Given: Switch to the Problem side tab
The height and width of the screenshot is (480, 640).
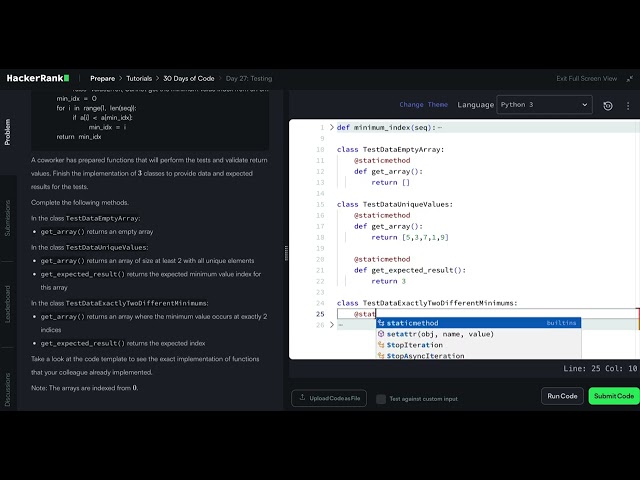Looking at the screenshot, I should 7,132.
